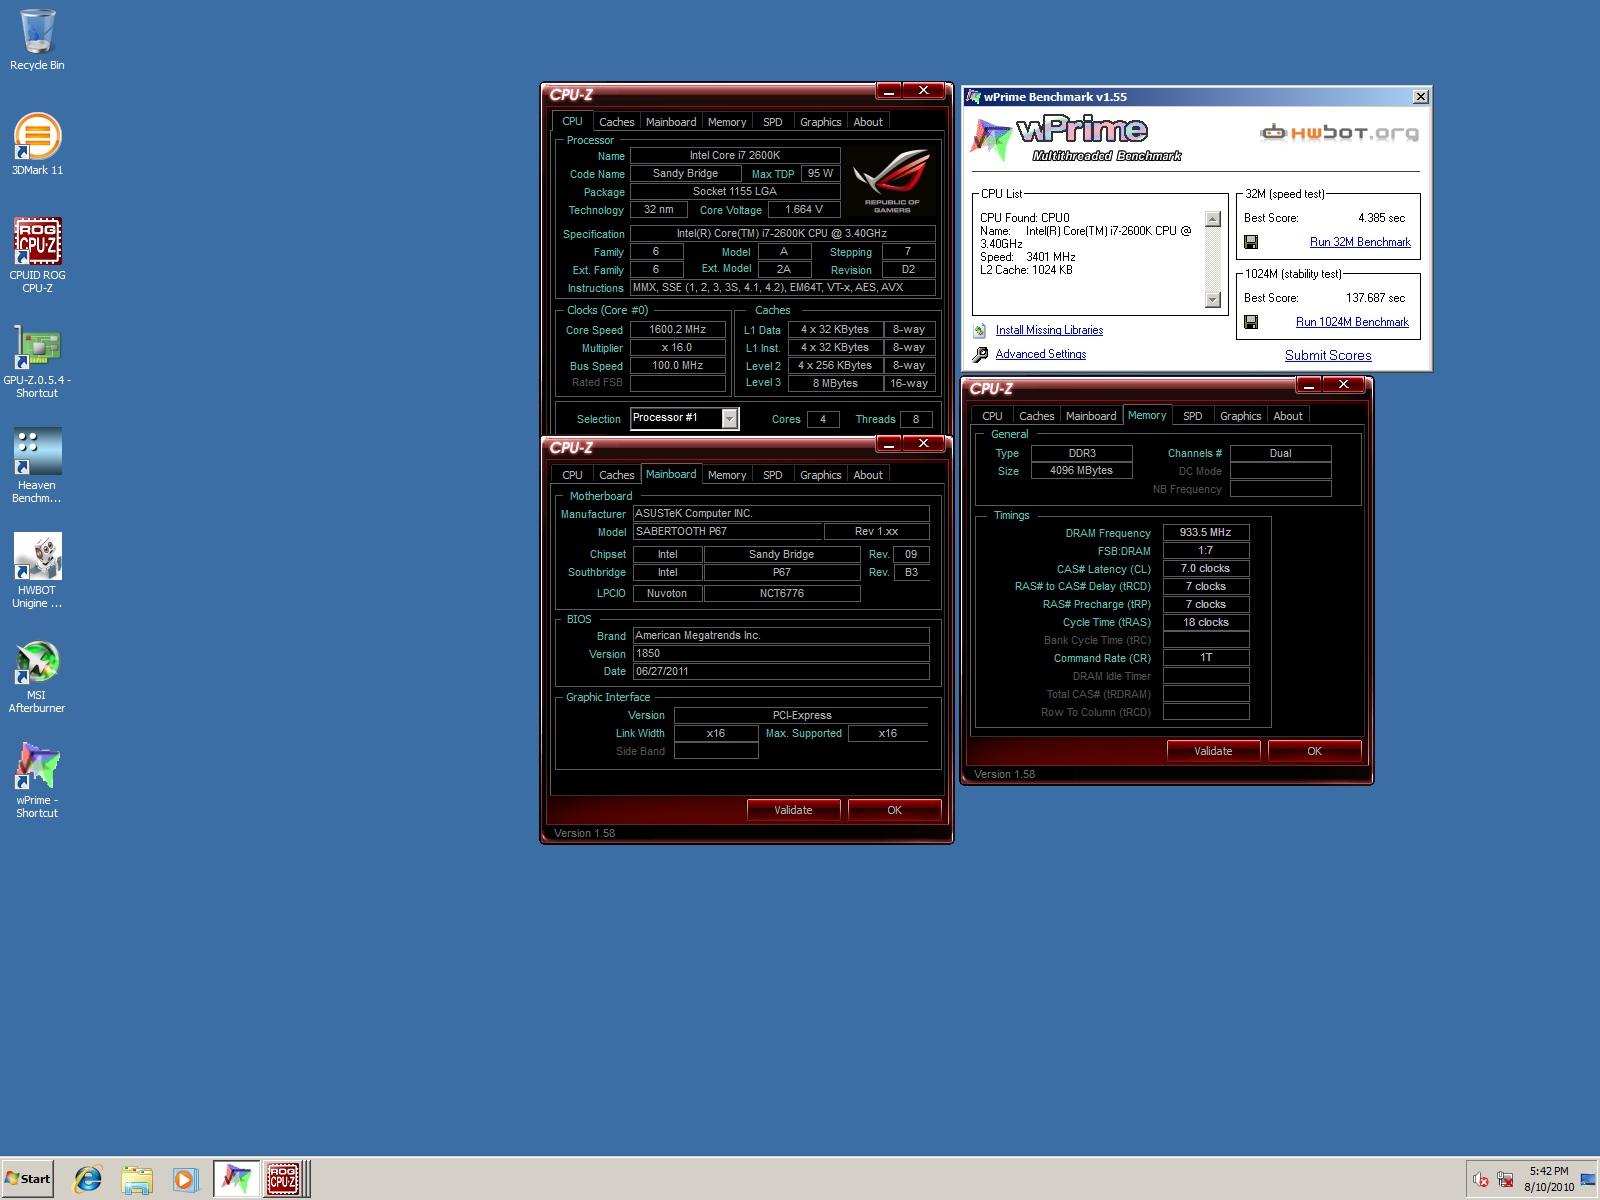Click the volume muted tray icon

click(1481, 1180)
